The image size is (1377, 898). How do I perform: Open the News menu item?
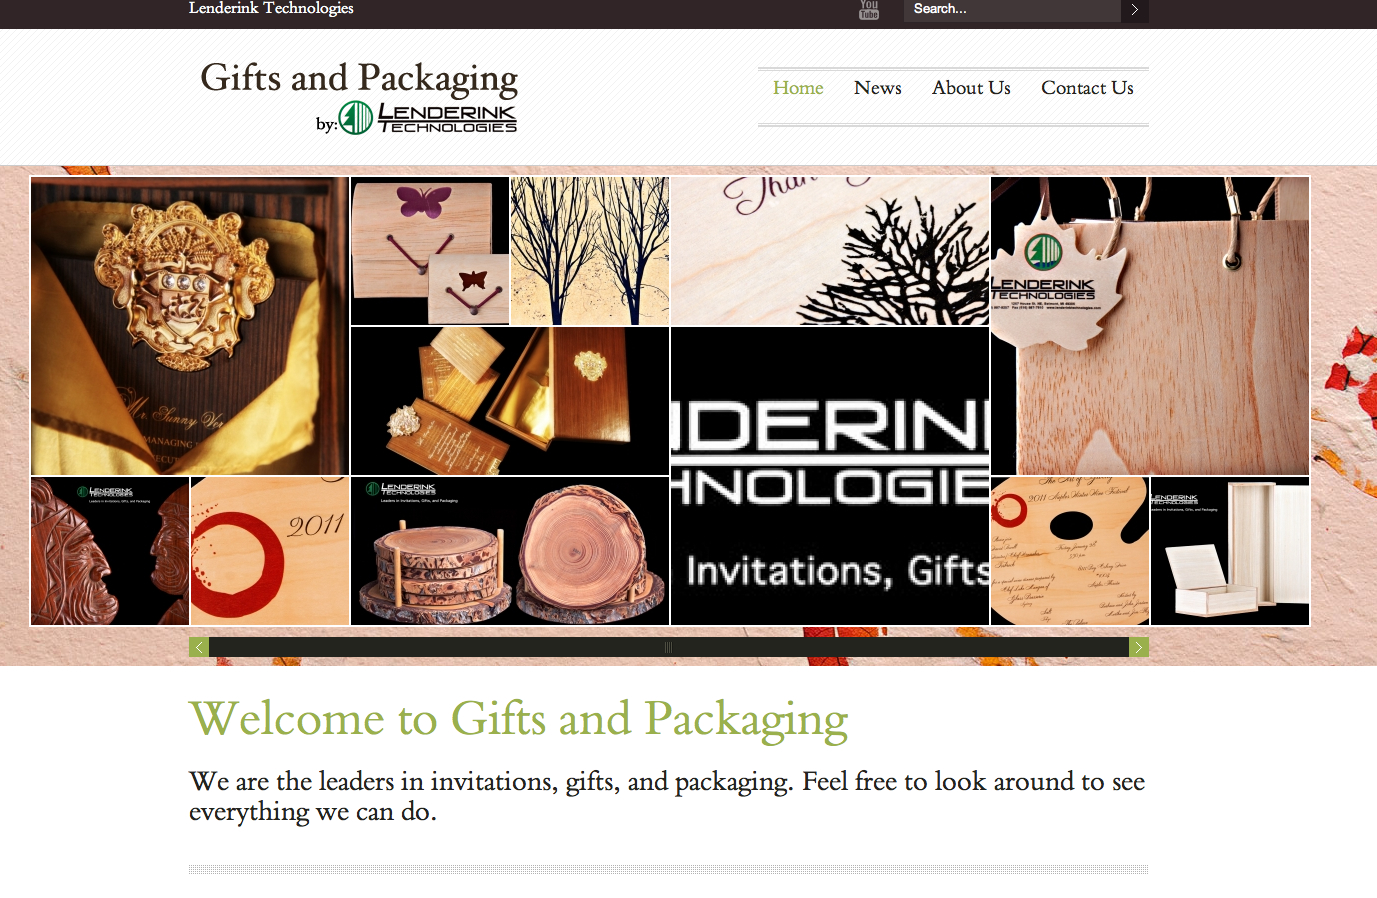[x=878, y=88]
